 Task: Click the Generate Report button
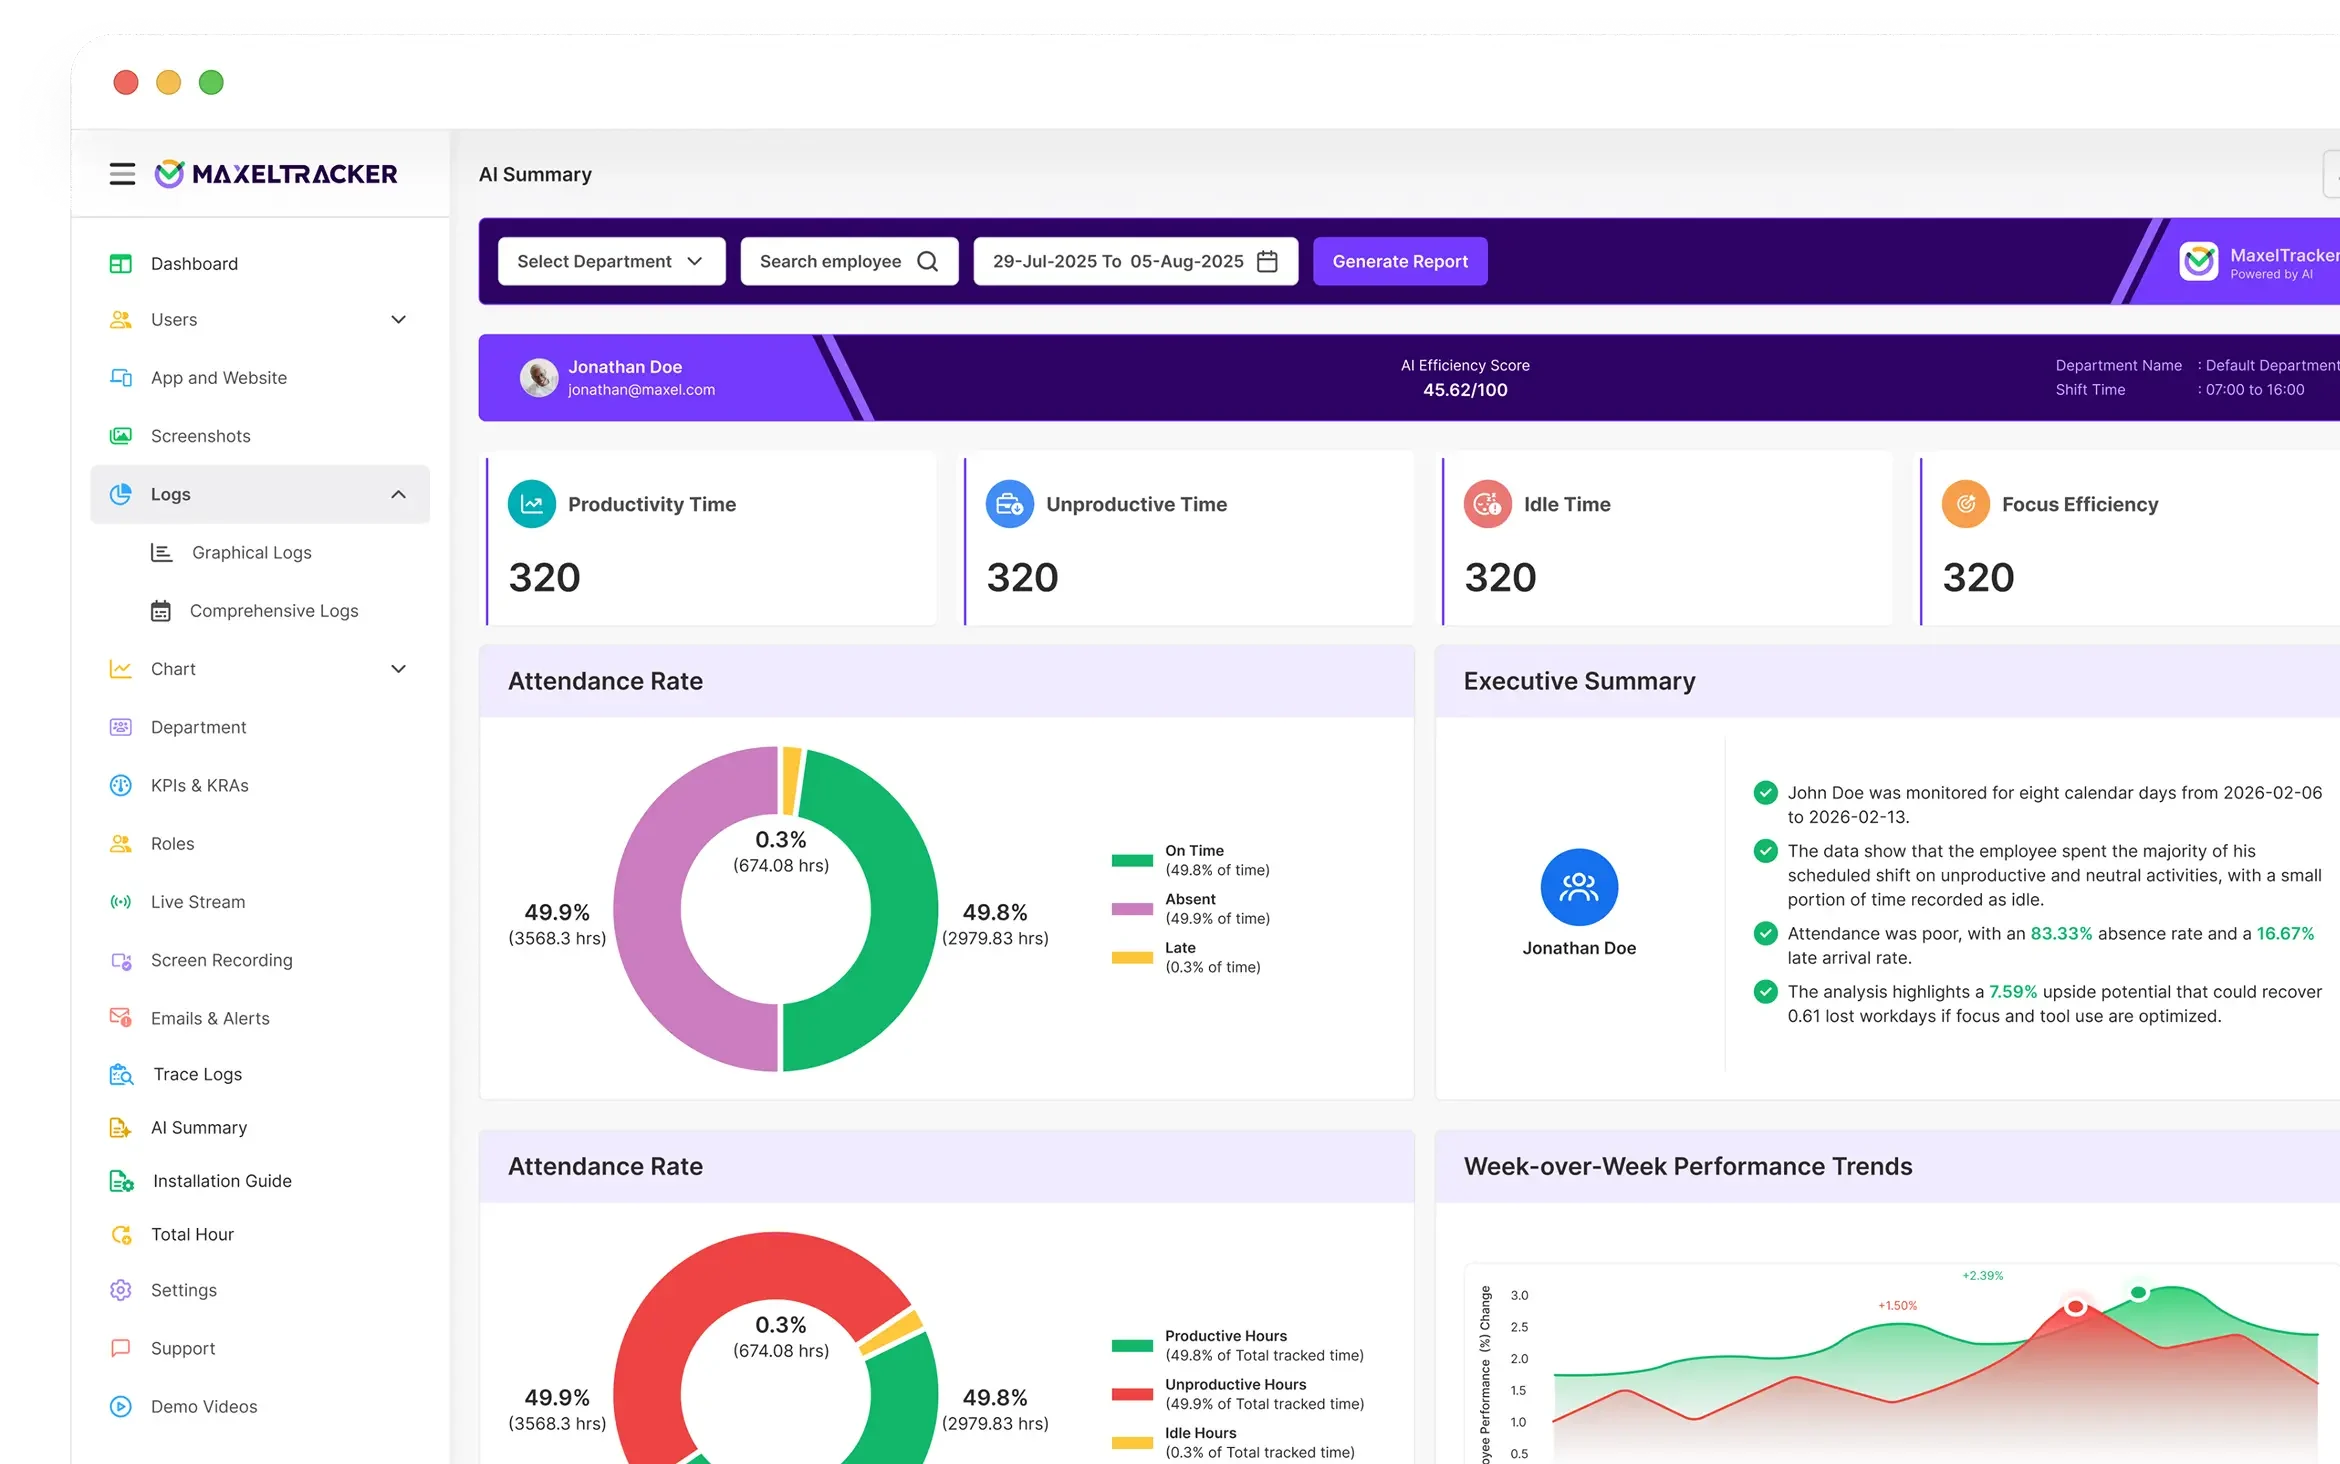[x=1400, y=261]
